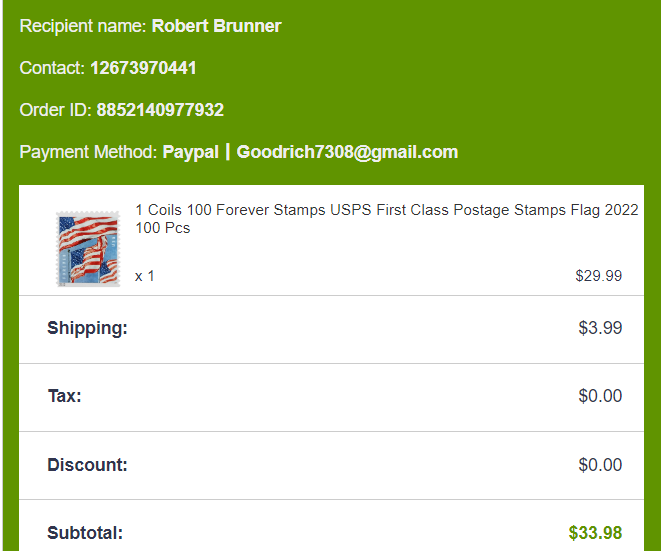Click the green subtotal amount $33.98

tap(595, 533)
